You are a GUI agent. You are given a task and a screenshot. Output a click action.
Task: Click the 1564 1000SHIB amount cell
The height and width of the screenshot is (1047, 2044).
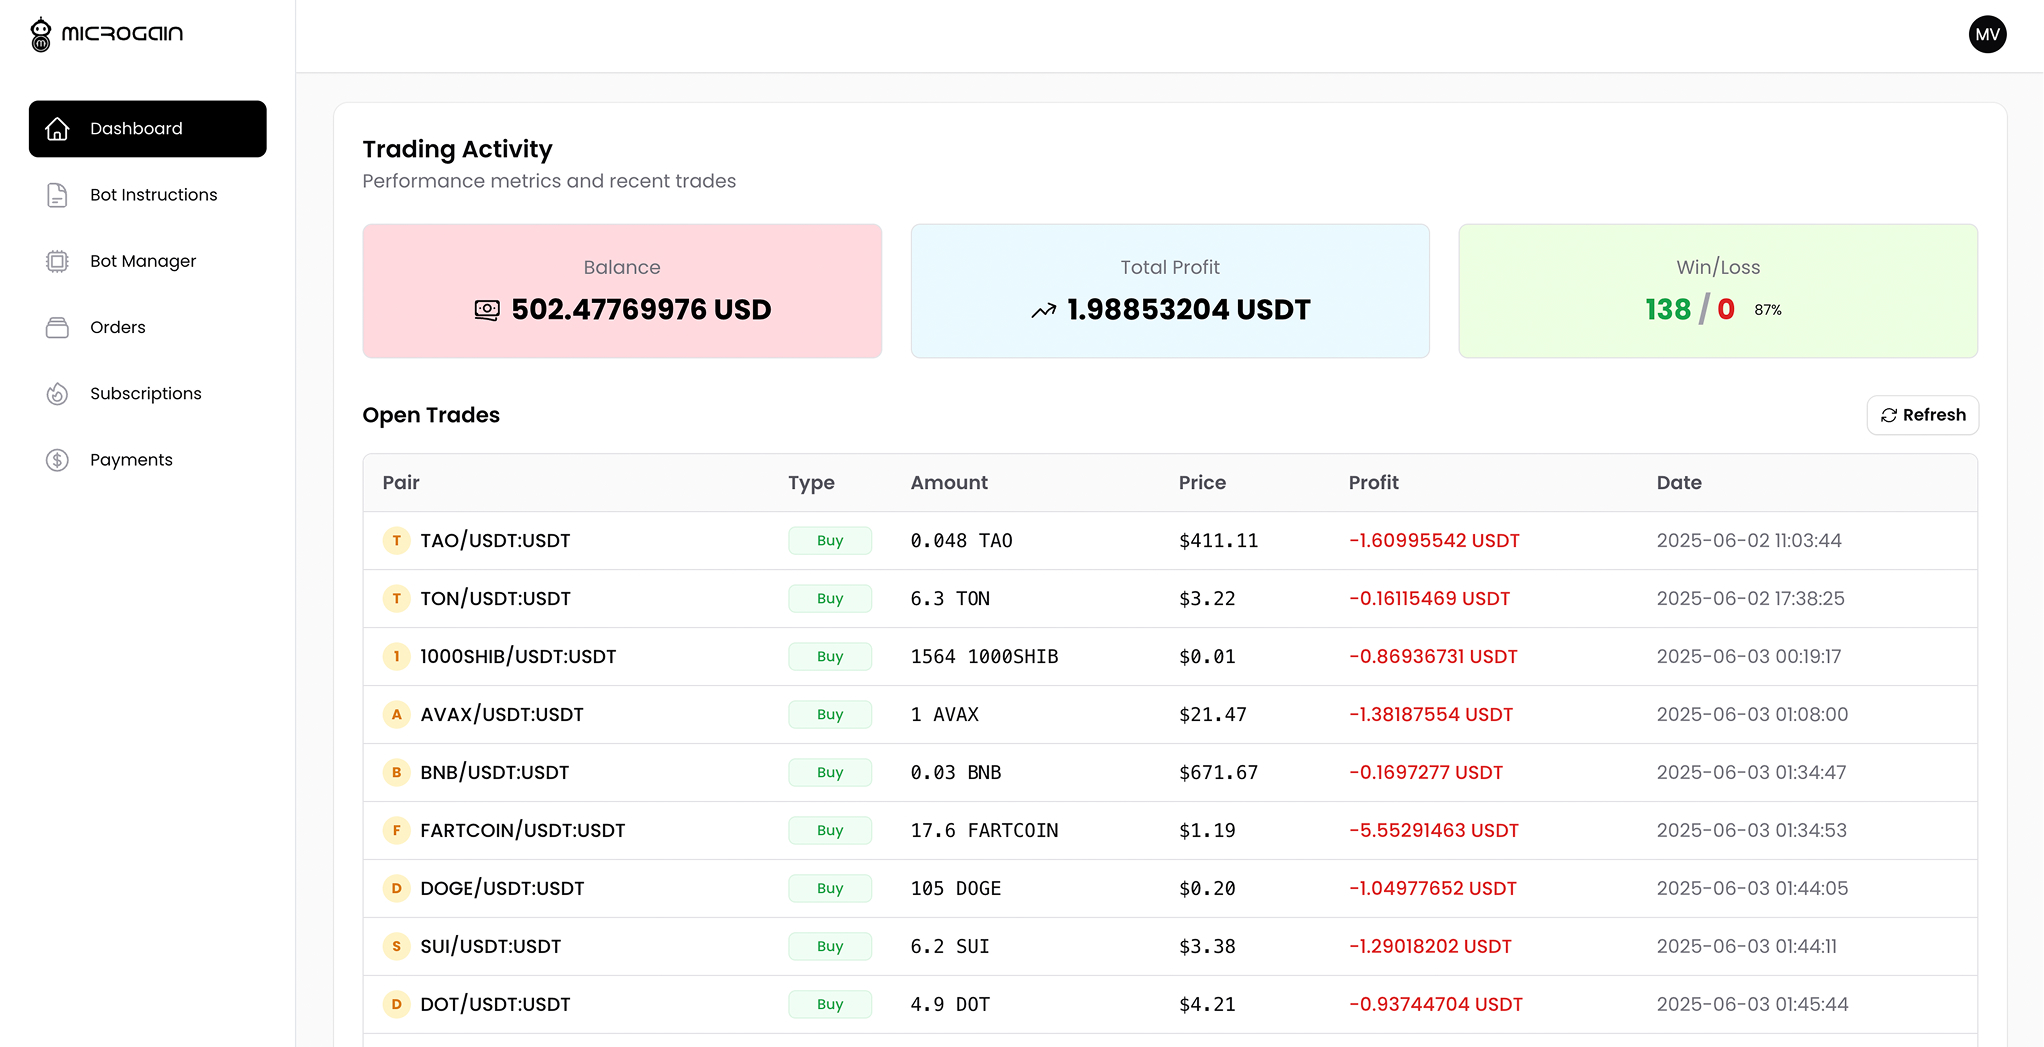984,657
